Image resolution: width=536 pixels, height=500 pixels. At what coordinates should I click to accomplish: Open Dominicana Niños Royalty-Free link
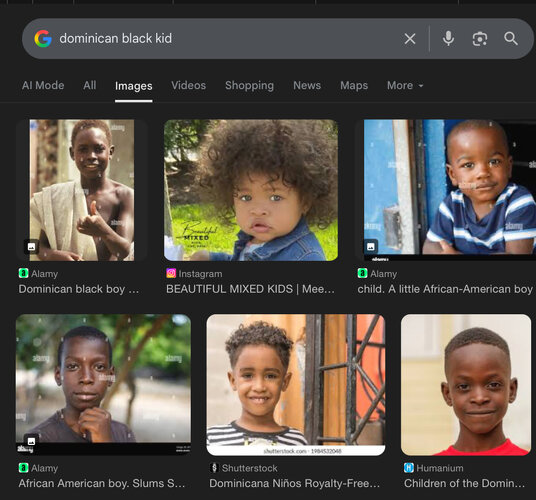[x=294, y=483]
